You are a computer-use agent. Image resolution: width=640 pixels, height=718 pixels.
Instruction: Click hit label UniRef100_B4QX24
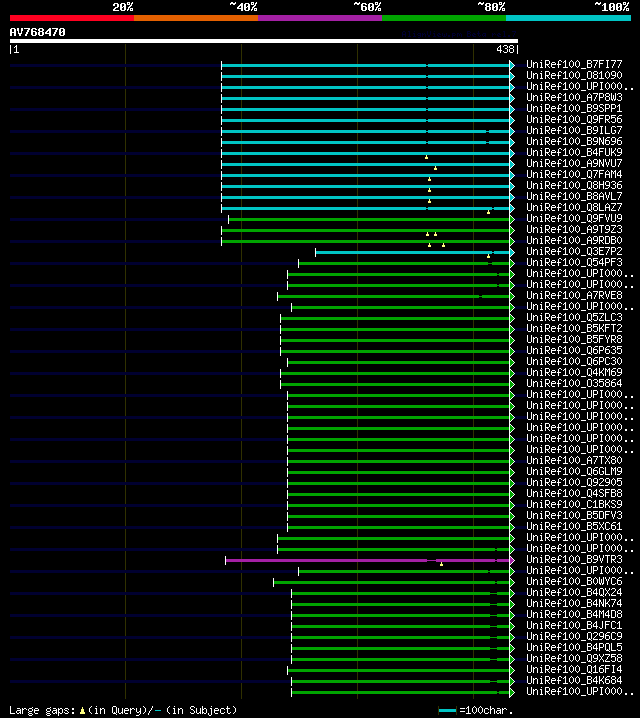[574, 592]
